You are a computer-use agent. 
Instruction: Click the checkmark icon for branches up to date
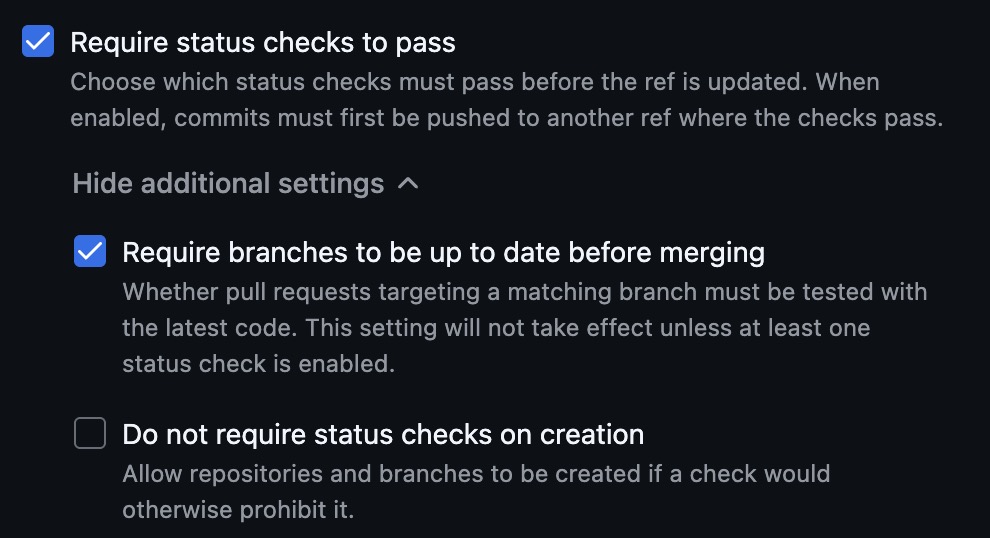pyautogui.click(x=90, y=252)
